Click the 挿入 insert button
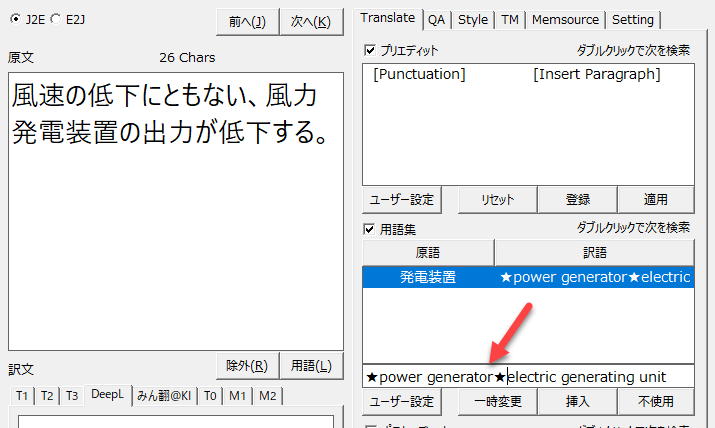The height and width of the screenshot is (428, 715). tap(577, 402)
